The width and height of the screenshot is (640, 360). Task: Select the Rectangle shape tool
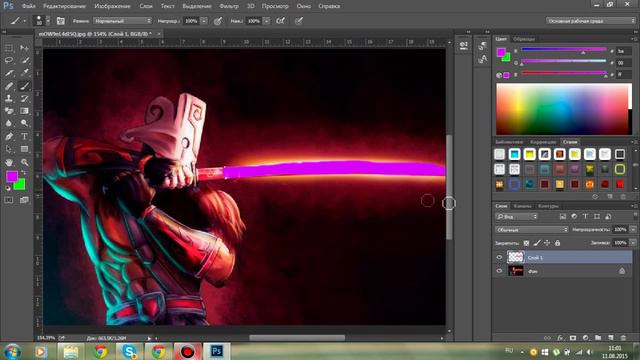click(x=24, y=149)
